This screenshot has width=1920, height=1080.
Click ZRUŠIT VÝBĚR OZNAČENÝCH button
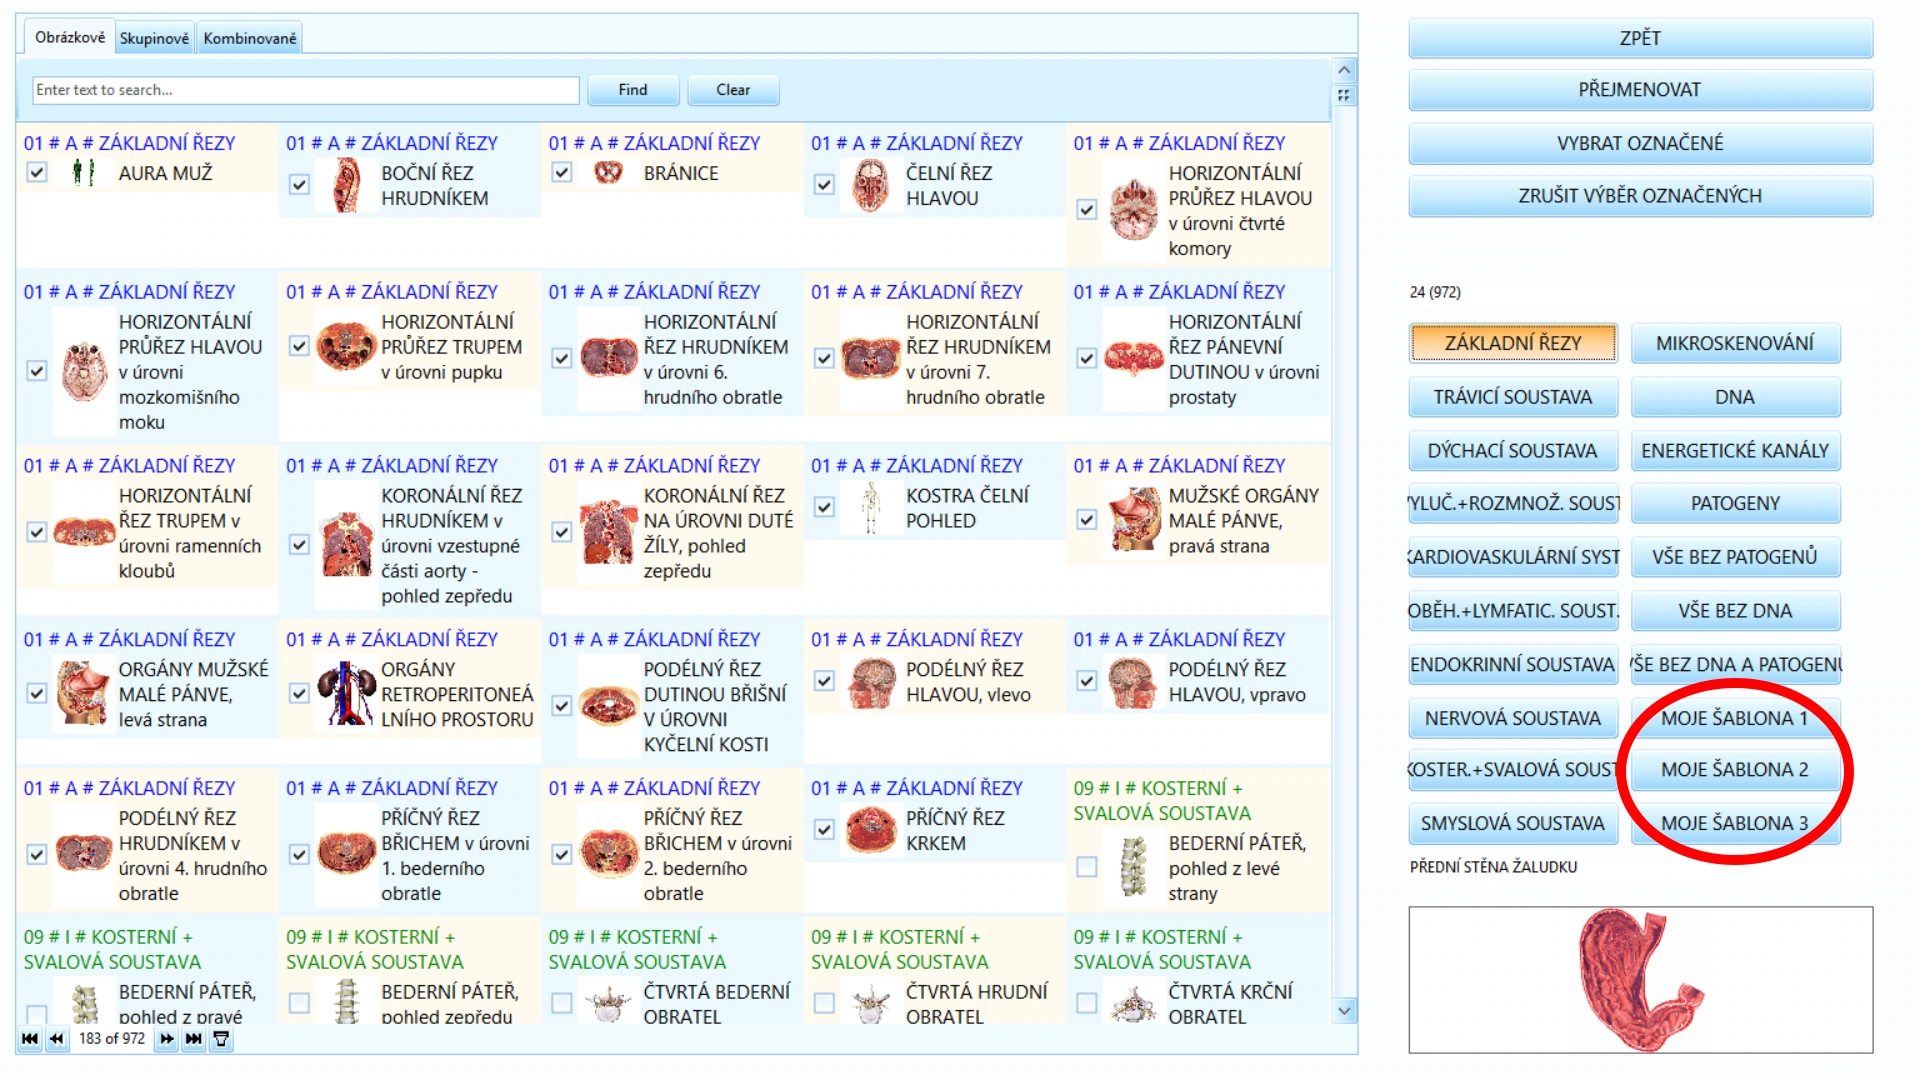(1640, 196)
